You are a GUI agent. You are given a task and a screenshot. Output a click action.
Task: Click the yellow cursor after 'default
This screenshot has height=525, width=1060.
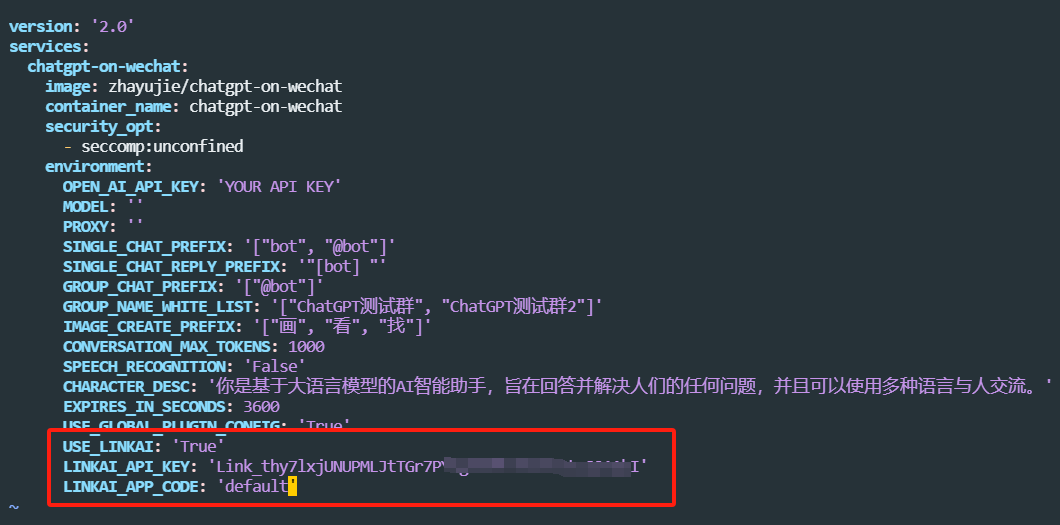(293, 486)
